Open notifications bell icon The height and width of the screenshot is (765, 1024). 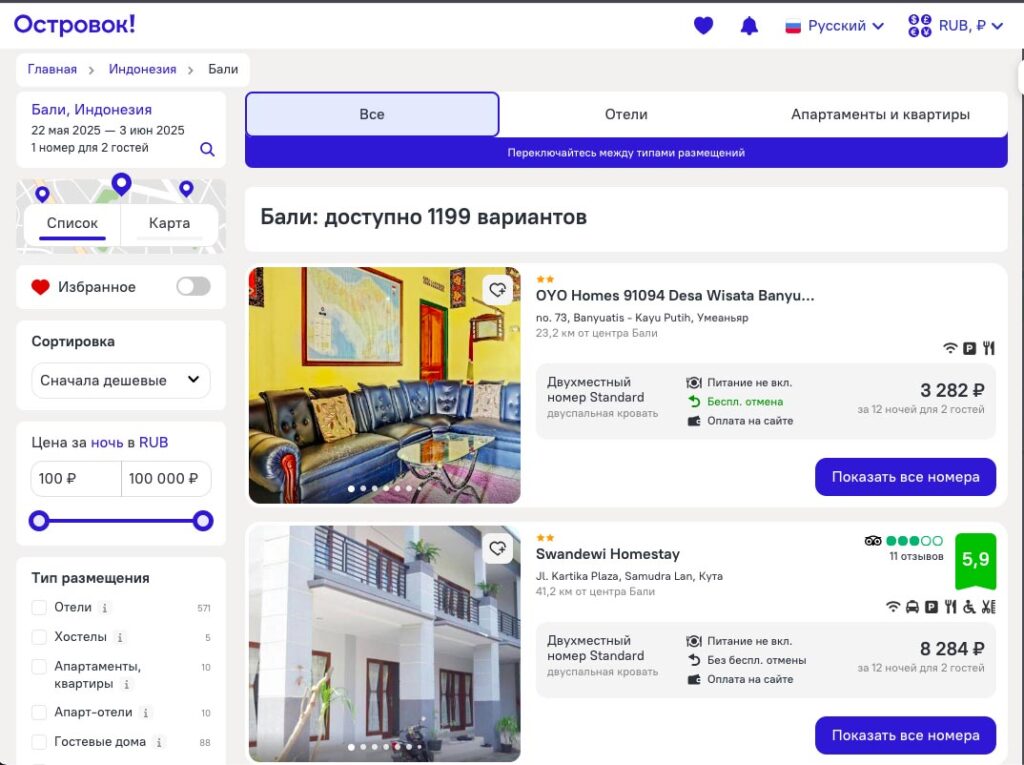[749, 25]
